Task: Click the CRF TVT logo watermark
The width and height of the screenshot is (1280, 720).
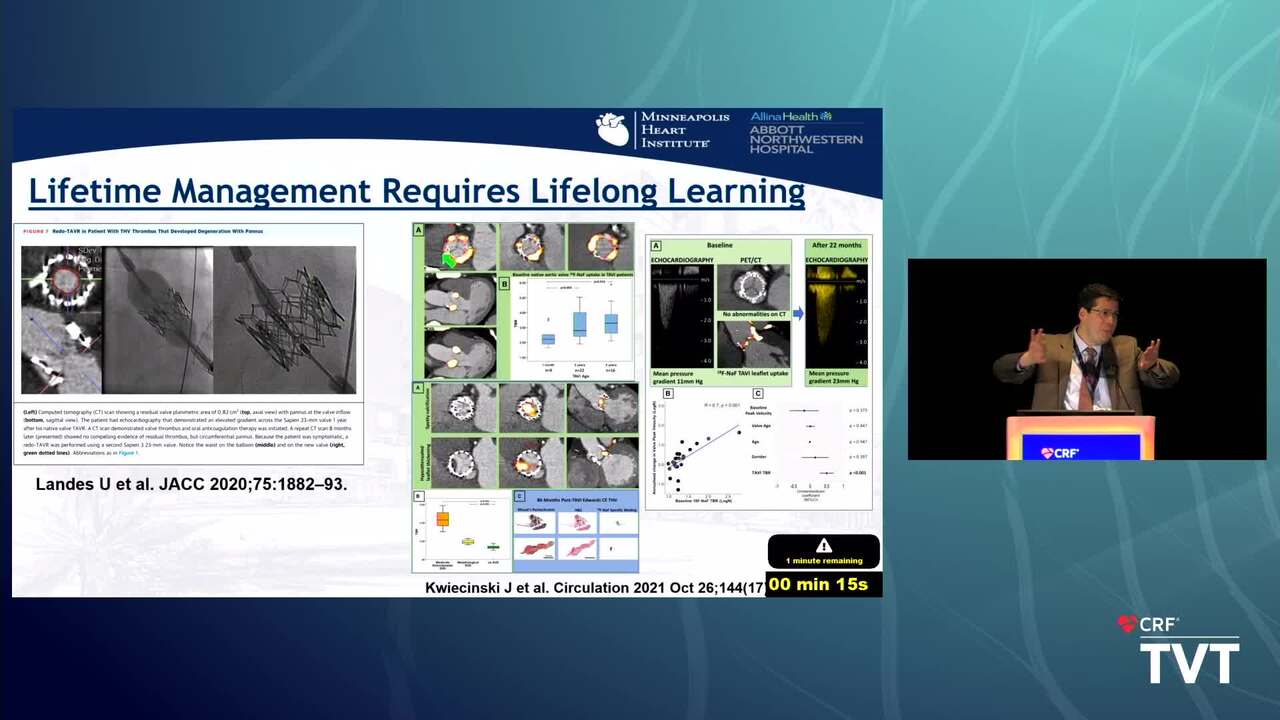Action: point(1178,650)
